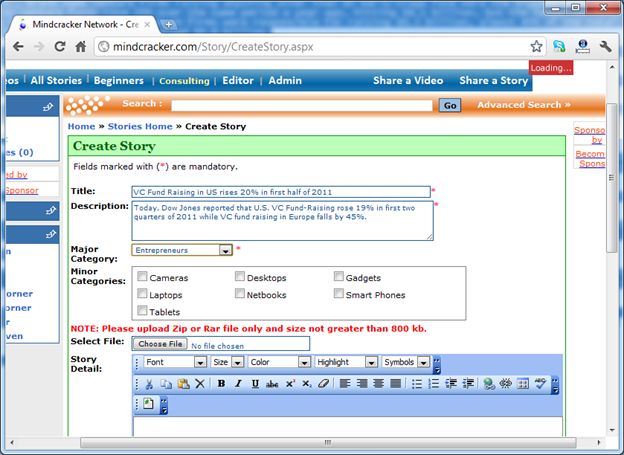
Task: Follow the Home breadcrumb link
Action: pyautogui.click(x=81, y=127)
